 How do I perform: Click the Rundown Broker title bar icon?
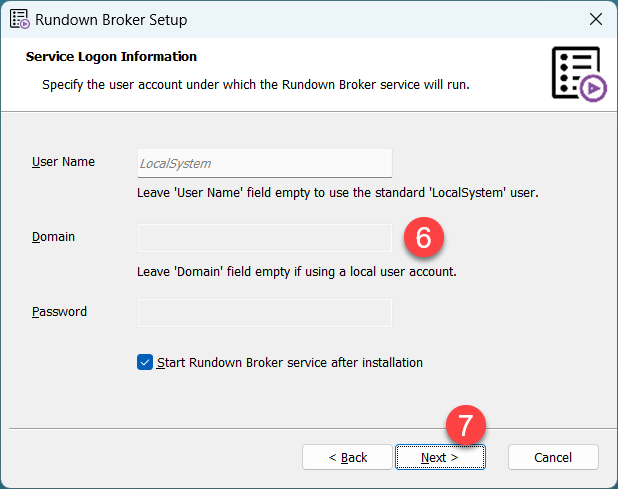(x=18, y=19)
